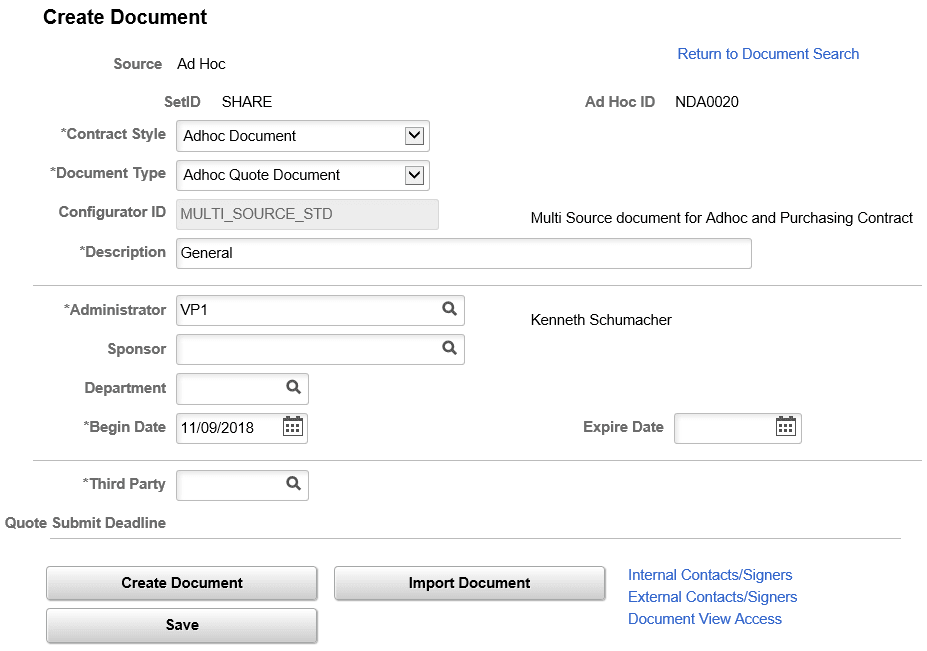Click the Create Document button
927x651 pixels.
(181, 583)
